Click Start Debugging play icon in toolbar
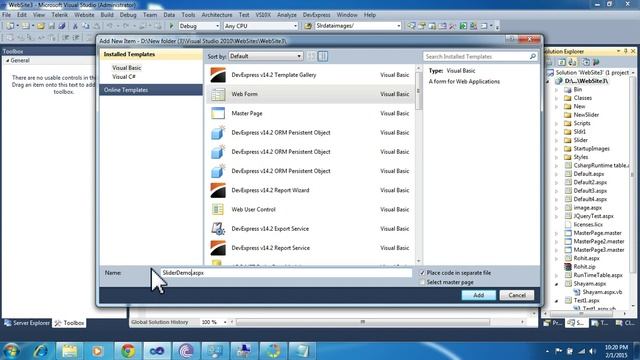Image resolution: width=640 pixels, height=360 pixels. (x=171, y=26)
